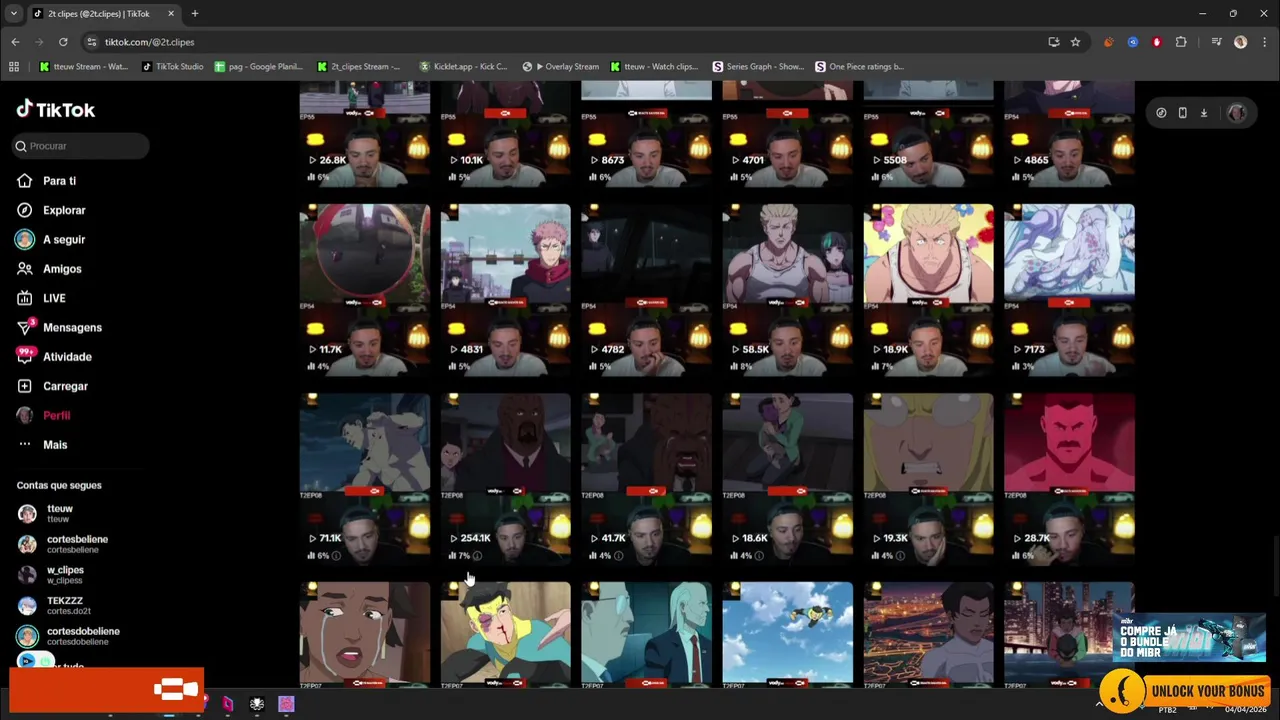Image resolution: width=1280 pixels, height=720 pixels.
Task: Open followed account cortesdobeliene
Action: (68, 636)
